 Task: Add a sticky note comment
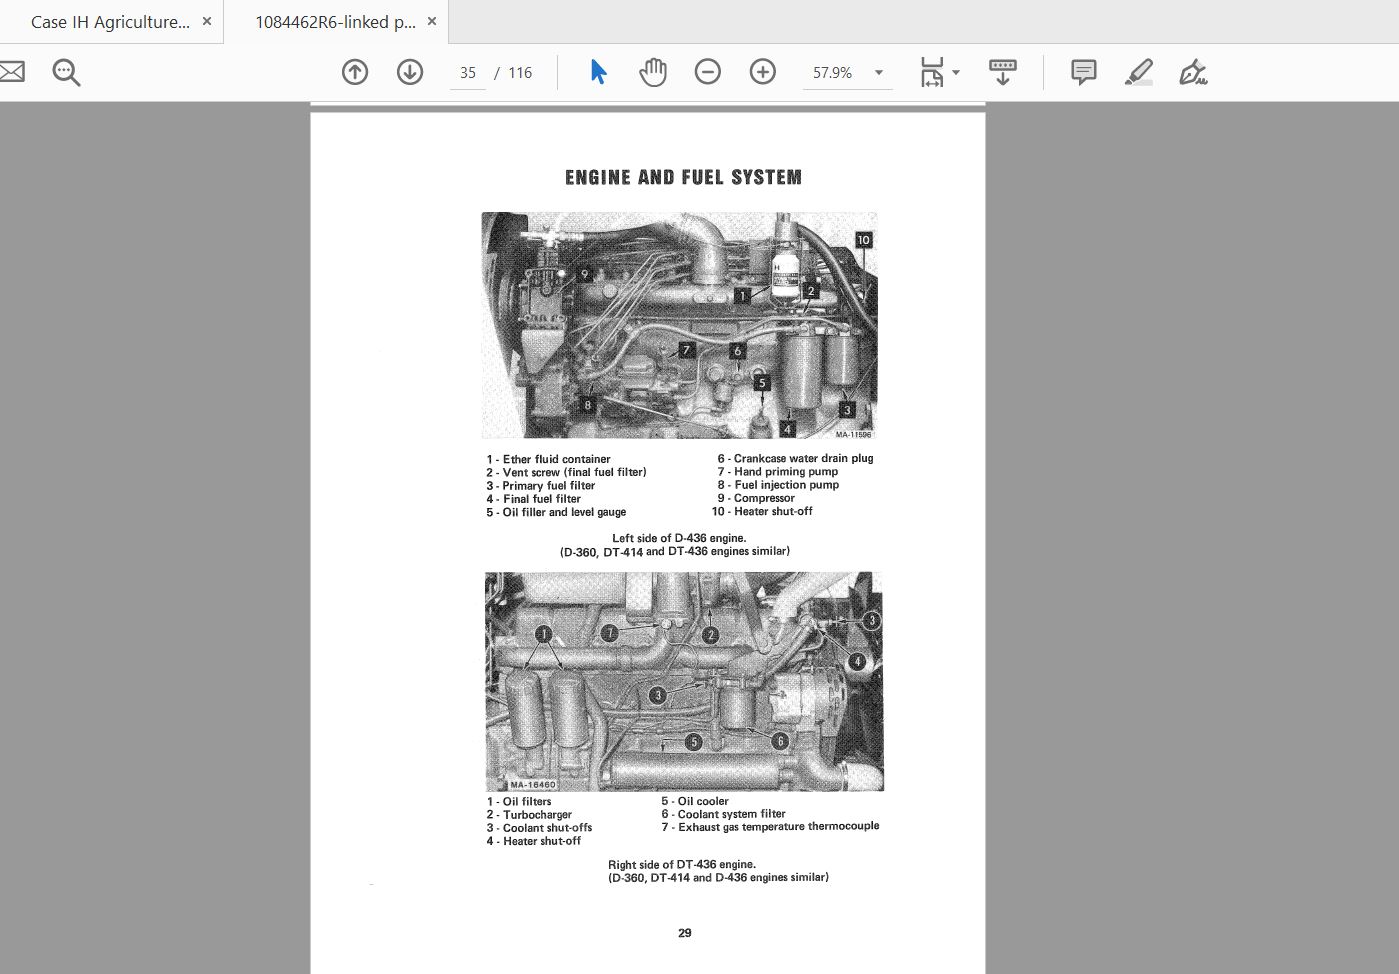tap(1083, 72)
